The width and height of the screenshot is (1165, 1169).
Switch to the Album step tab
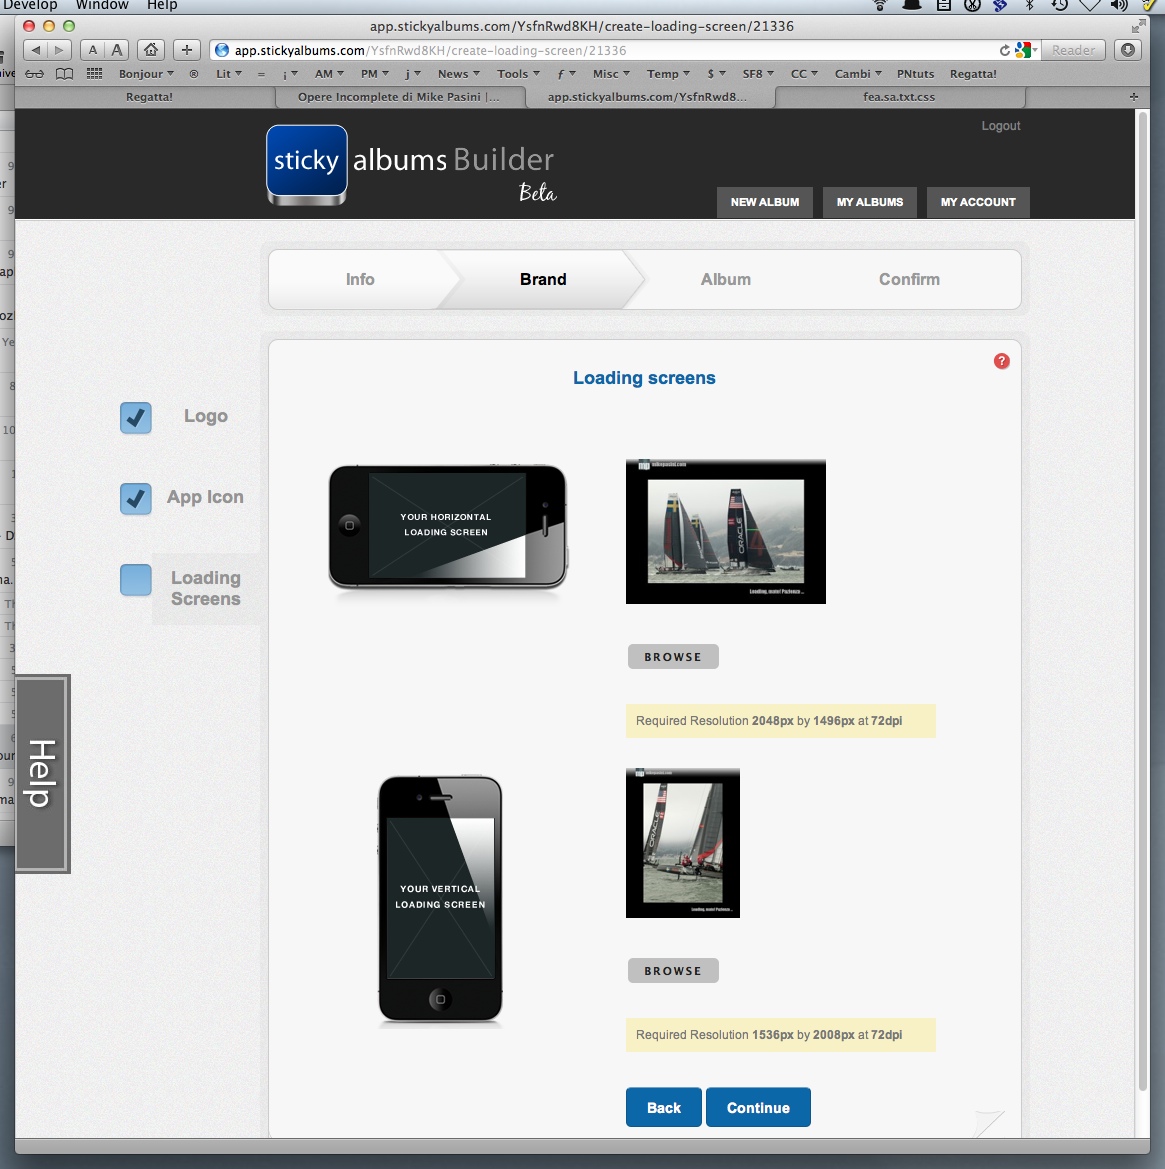pyautogui.click(x=725, y=280)
